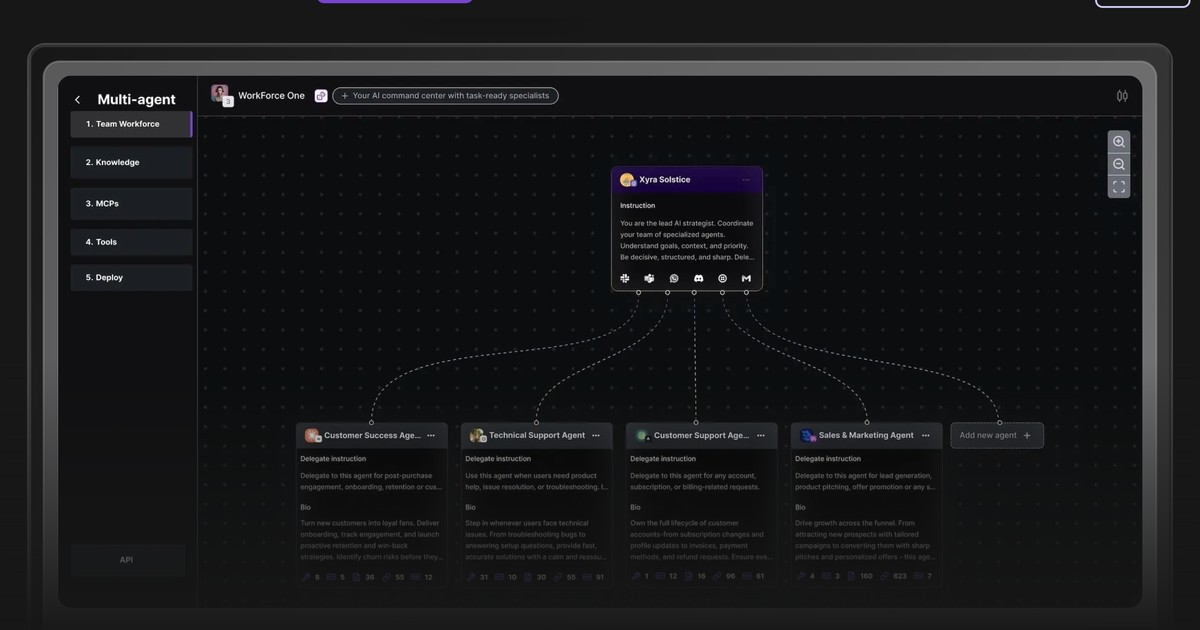Viewport: 1200px width, 630px height.
Task: Select the Xyra Solstice instruction text
Action: coord(687,240)
